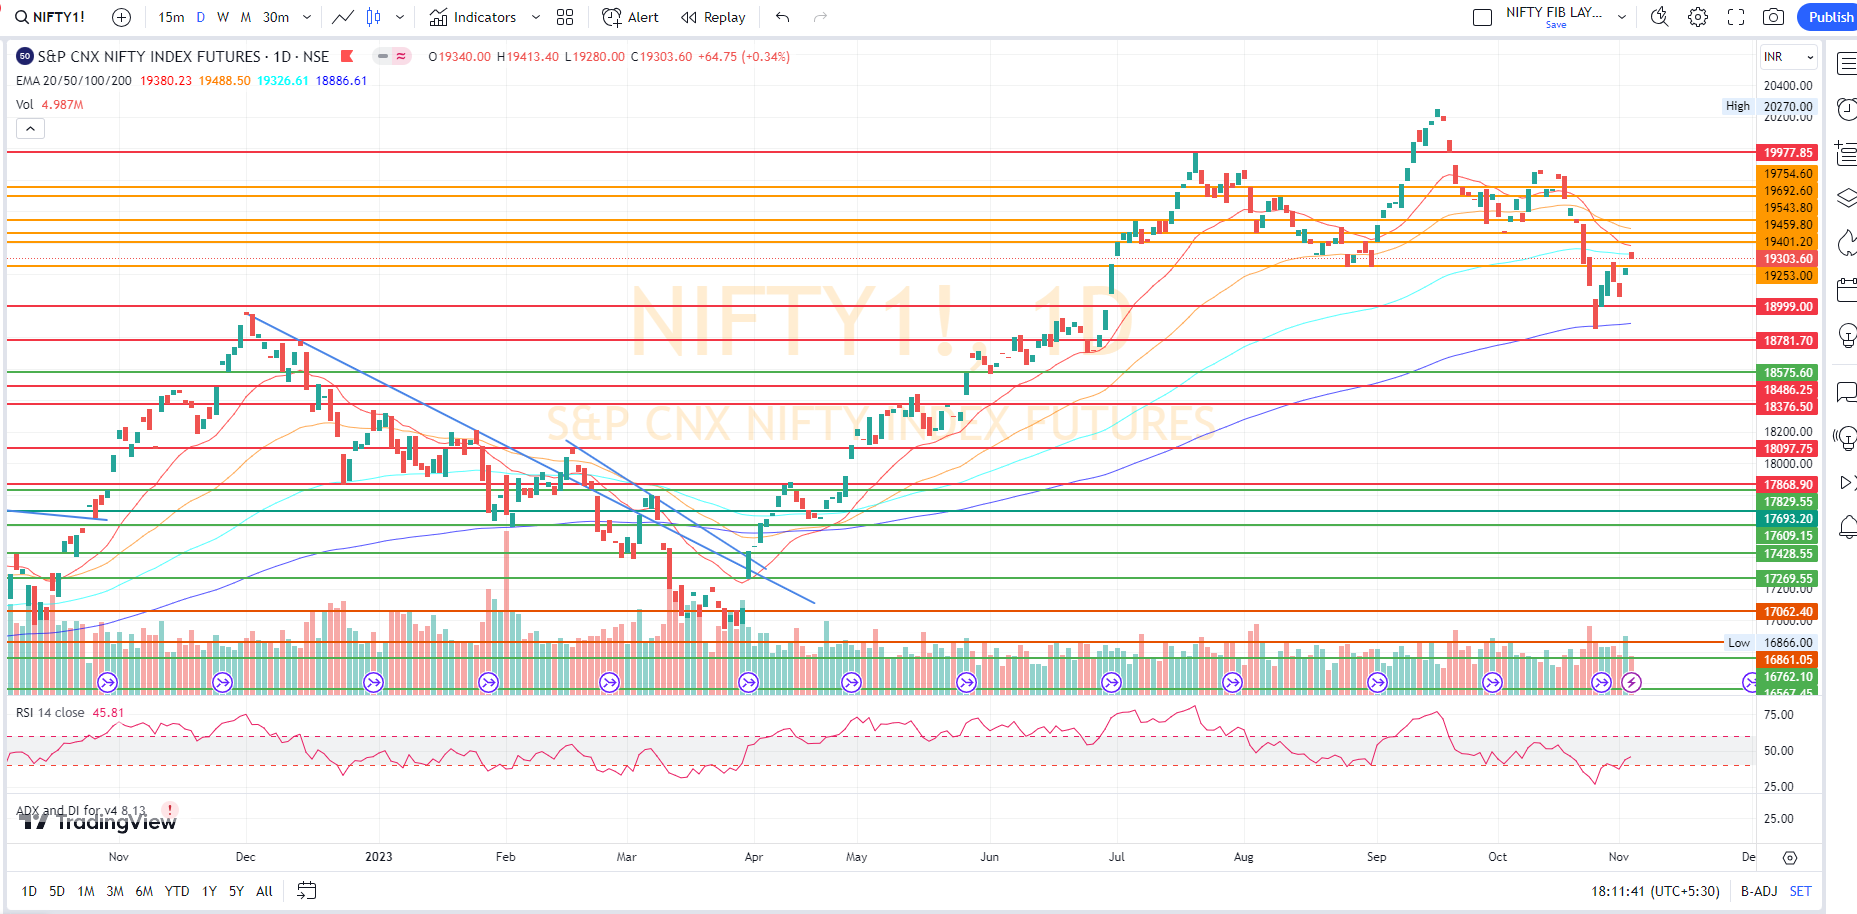The image size is (1857, 914).
Task: Open the alerts clock panel icon
Action: 1846,108
